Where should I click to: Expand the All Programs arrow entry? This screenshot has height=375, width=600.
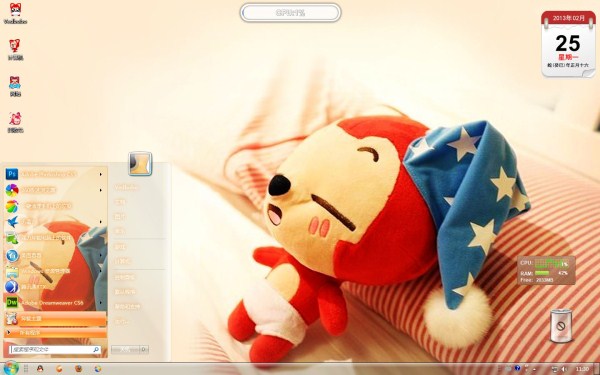[55, 333]
